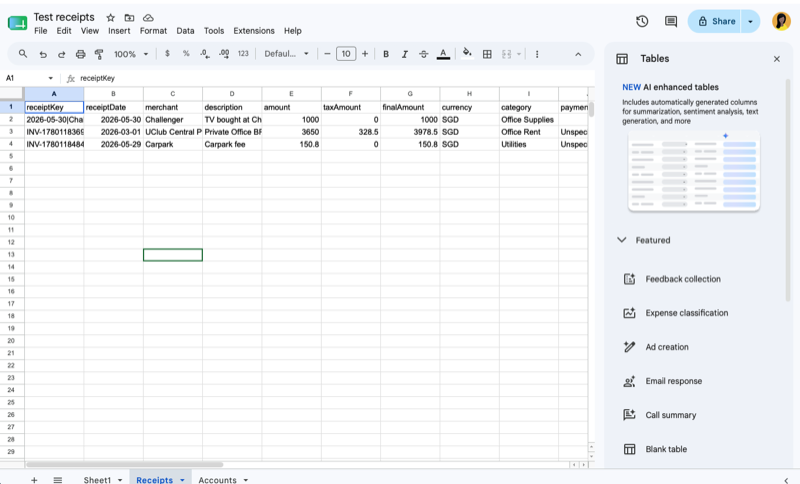Open the toolbar more options menu
The width and height of the screenshot is (800, 484).
[x=537, y=54]
